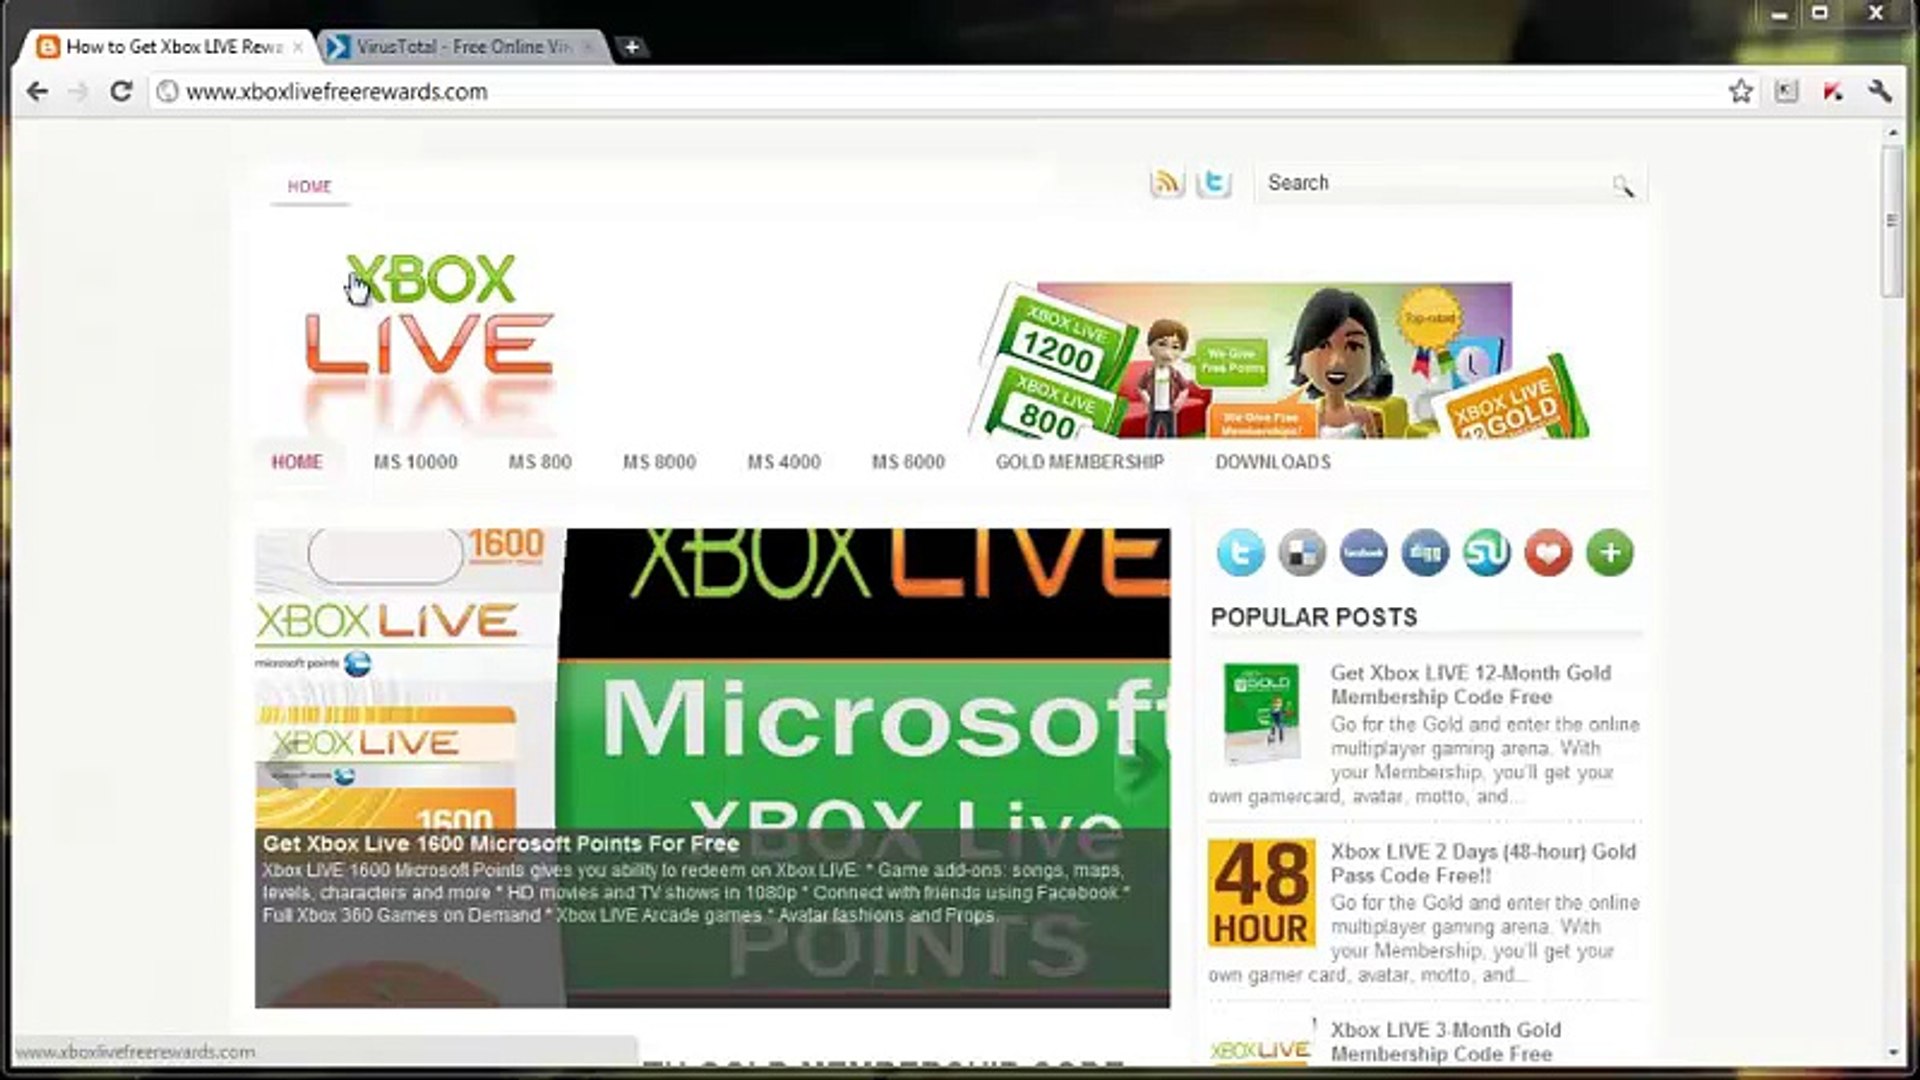This screenshot has height=1080, width=1920.
Task: Toggle the red extension icon beside the address bar
Action: click(1831, 92)
